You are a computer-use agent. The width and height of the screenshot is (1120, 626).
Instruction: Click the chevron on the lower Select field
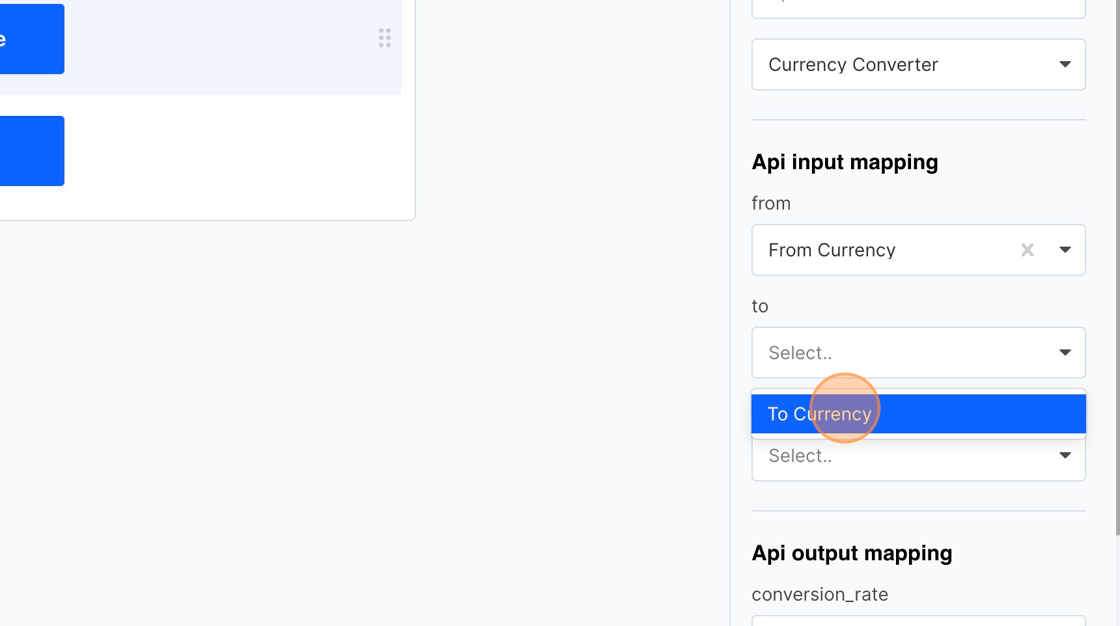tap(1064, 455)
